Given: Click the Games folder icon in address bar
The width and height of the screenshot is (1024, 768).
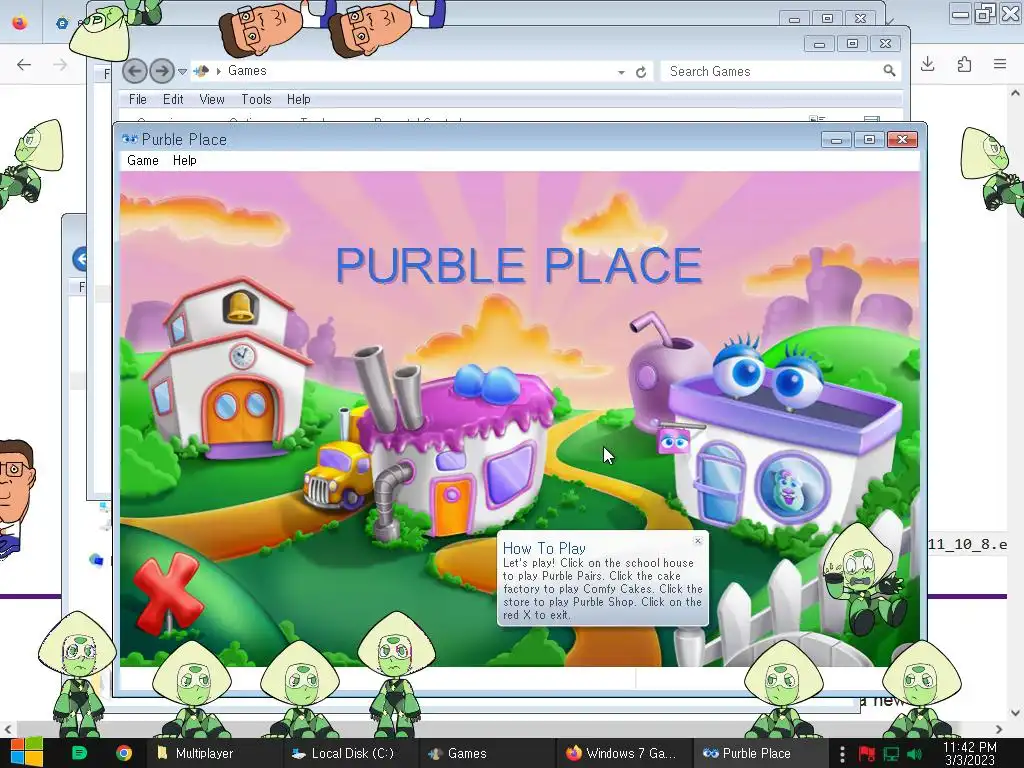Looking at the screenshot, I should (x=201, y=71).
